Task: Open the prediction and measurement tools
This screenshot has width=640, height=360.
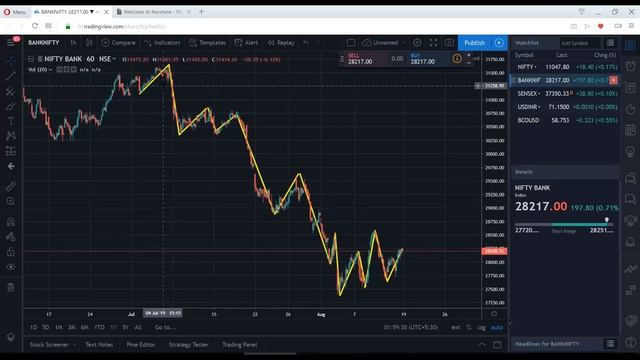Action: point(11,151)
